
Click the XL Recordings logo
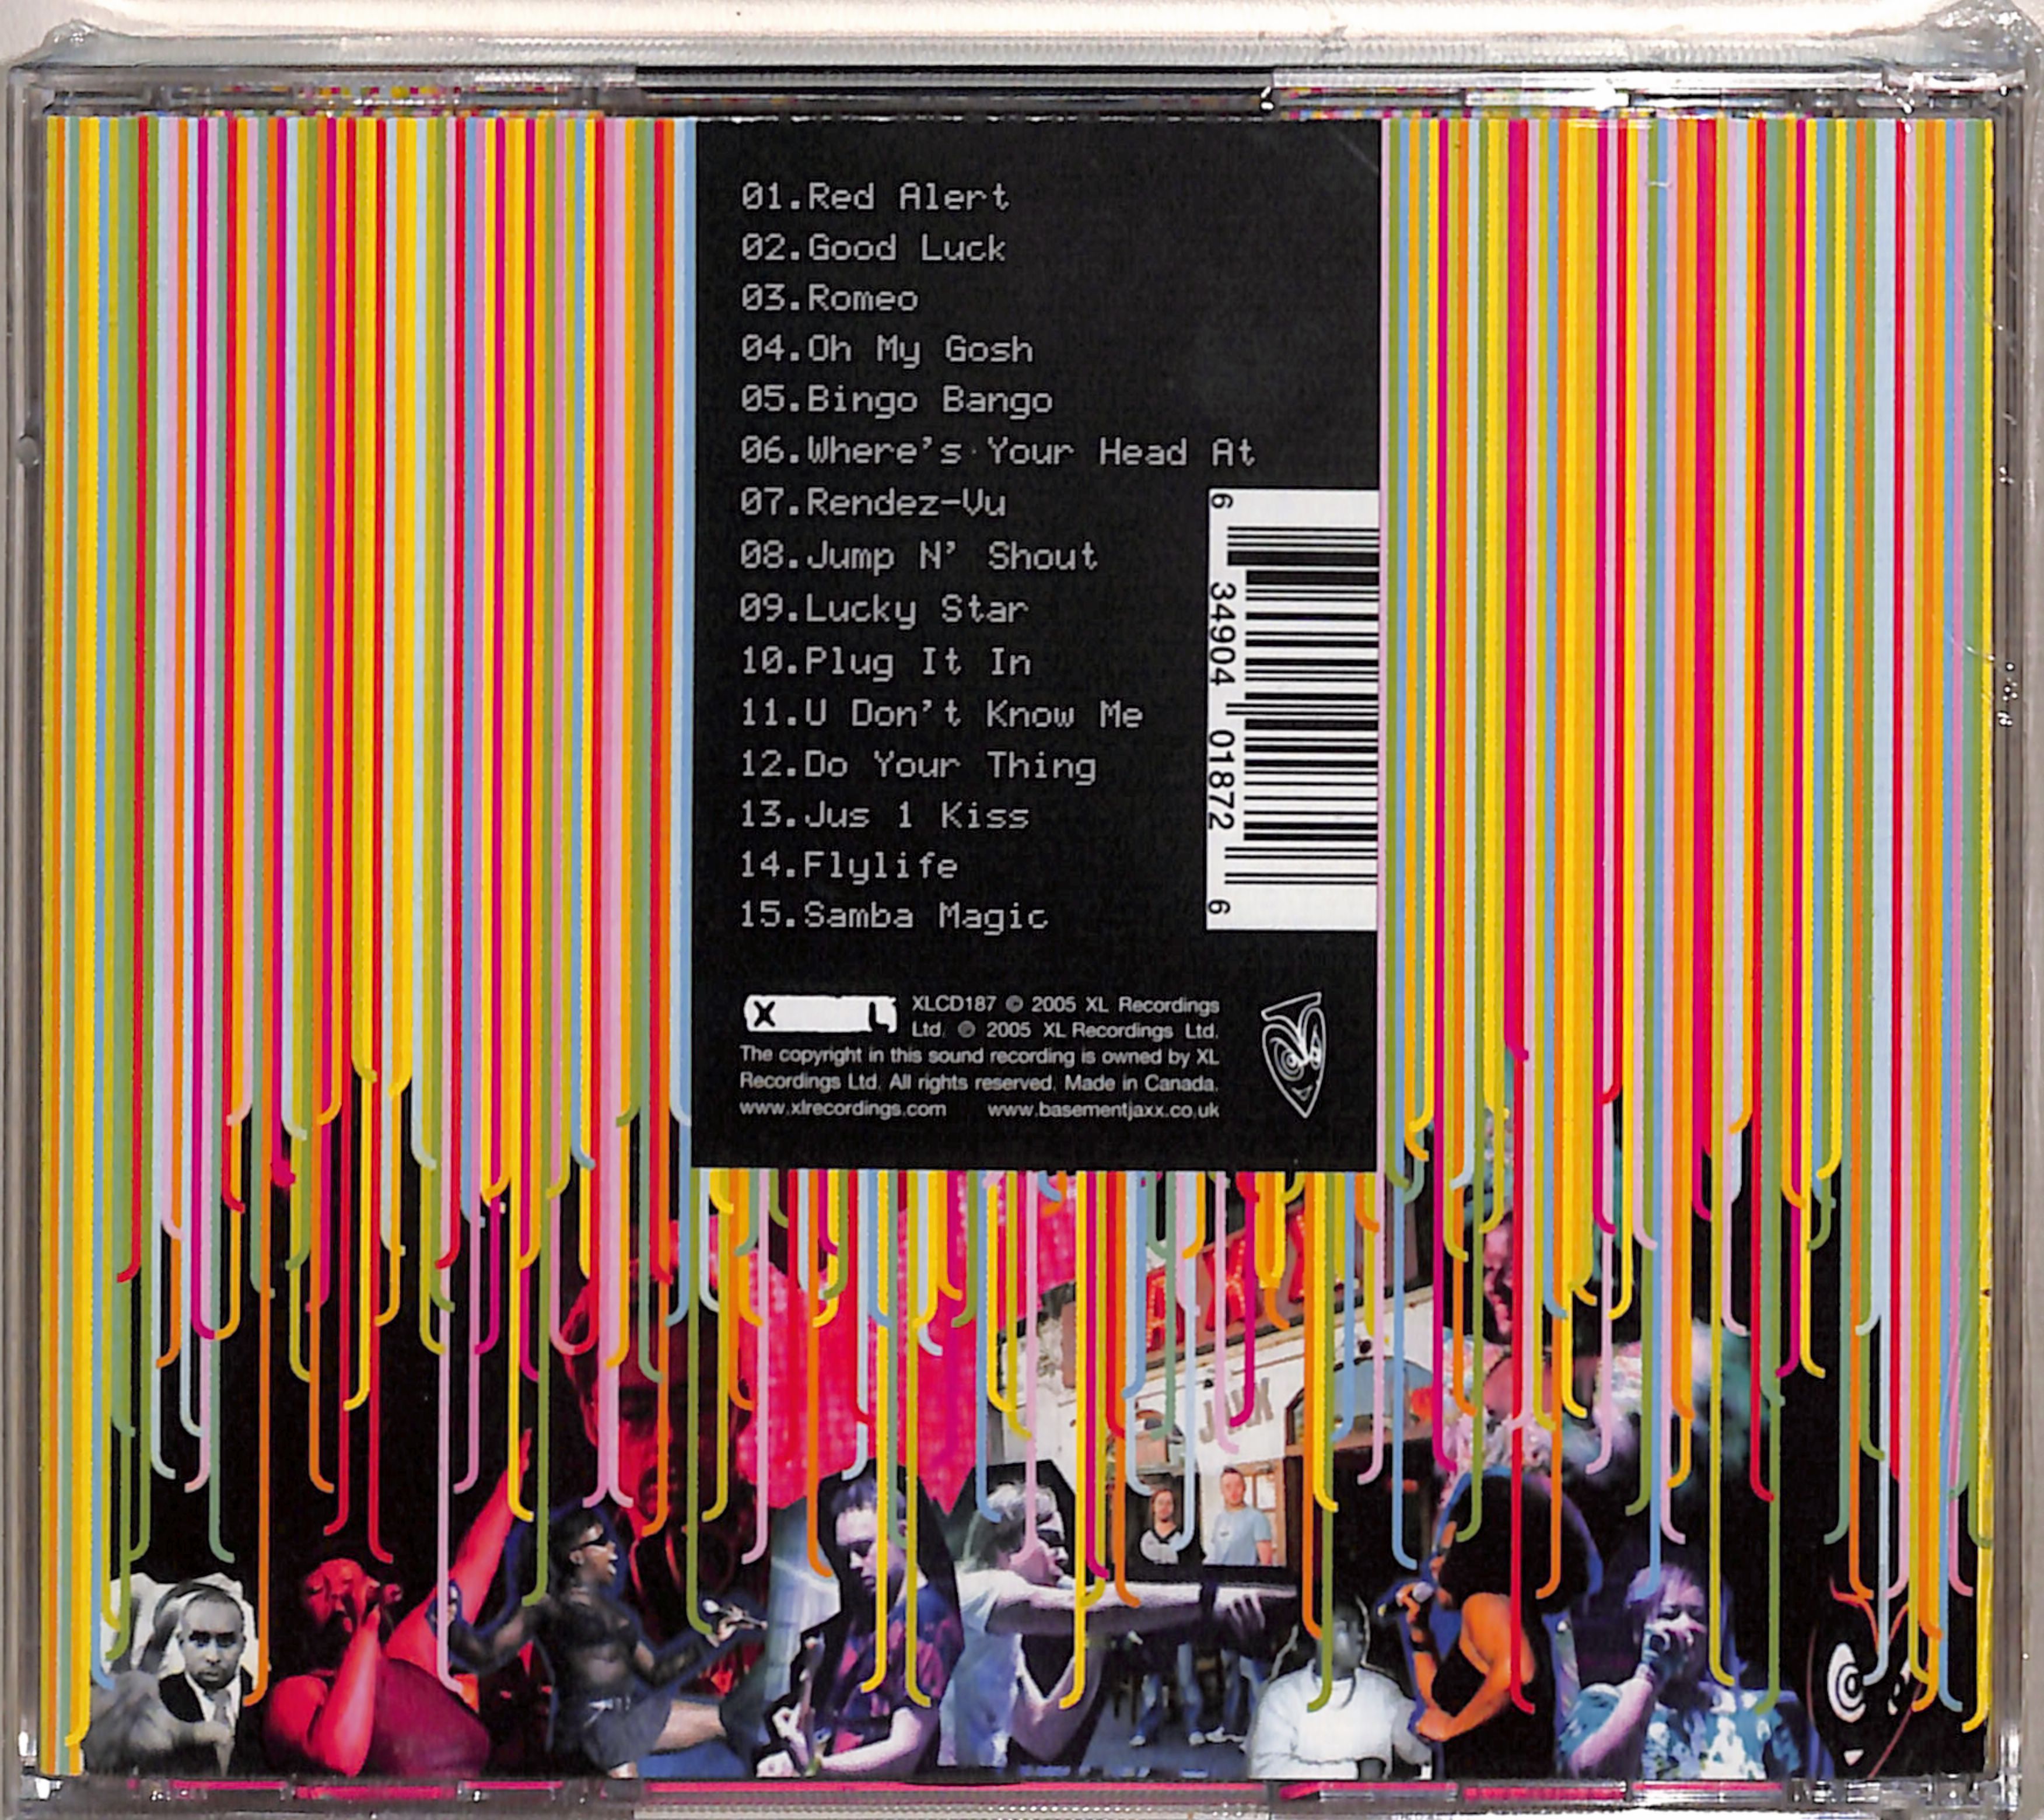[x=819, y=1015]
